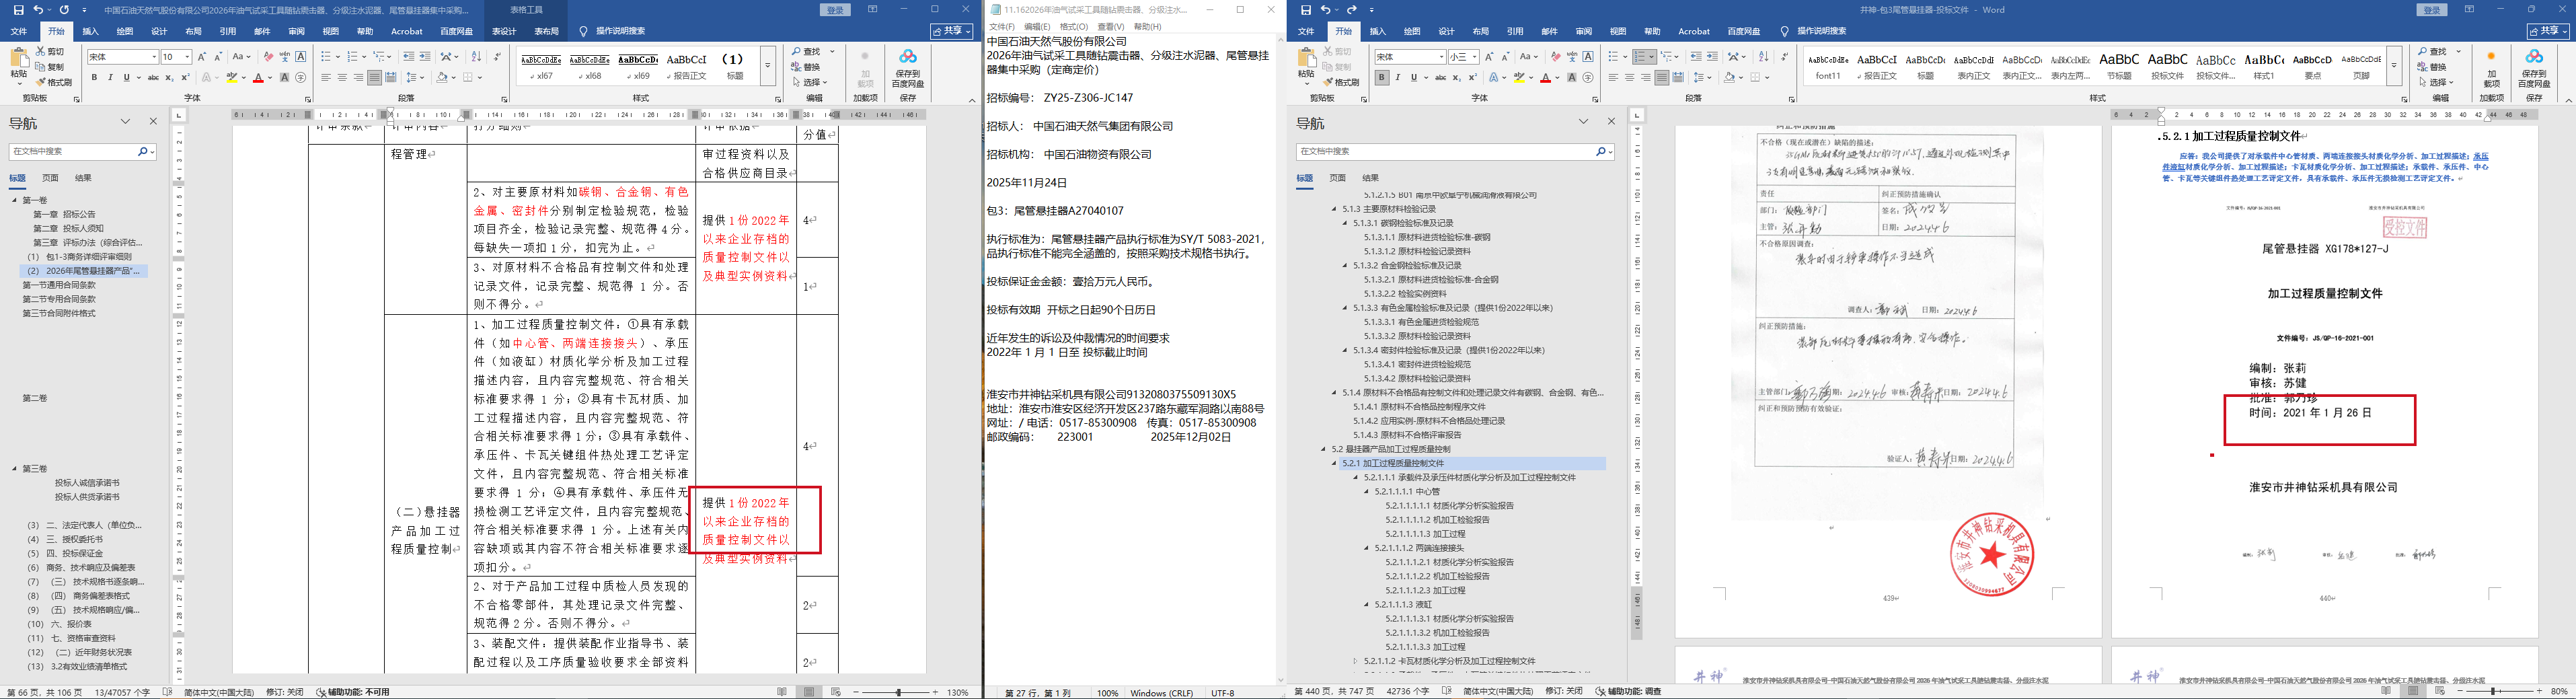Open 文件(F) menu in Notepad window
Screen dimensions: 2576x699
point(1001,27)
